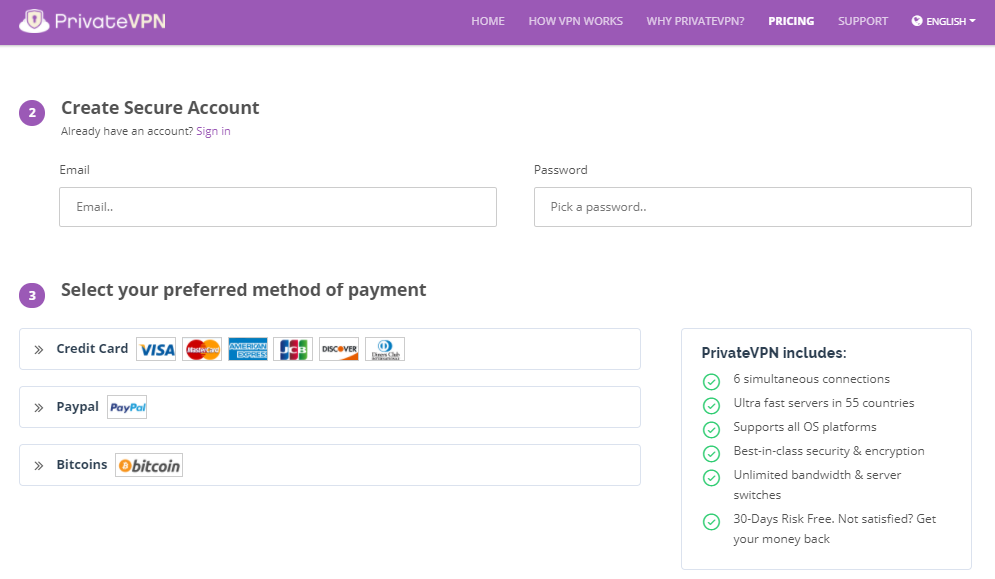
Task: Click checkmark beside Best-in-class security
Action: tap(711, 454)
